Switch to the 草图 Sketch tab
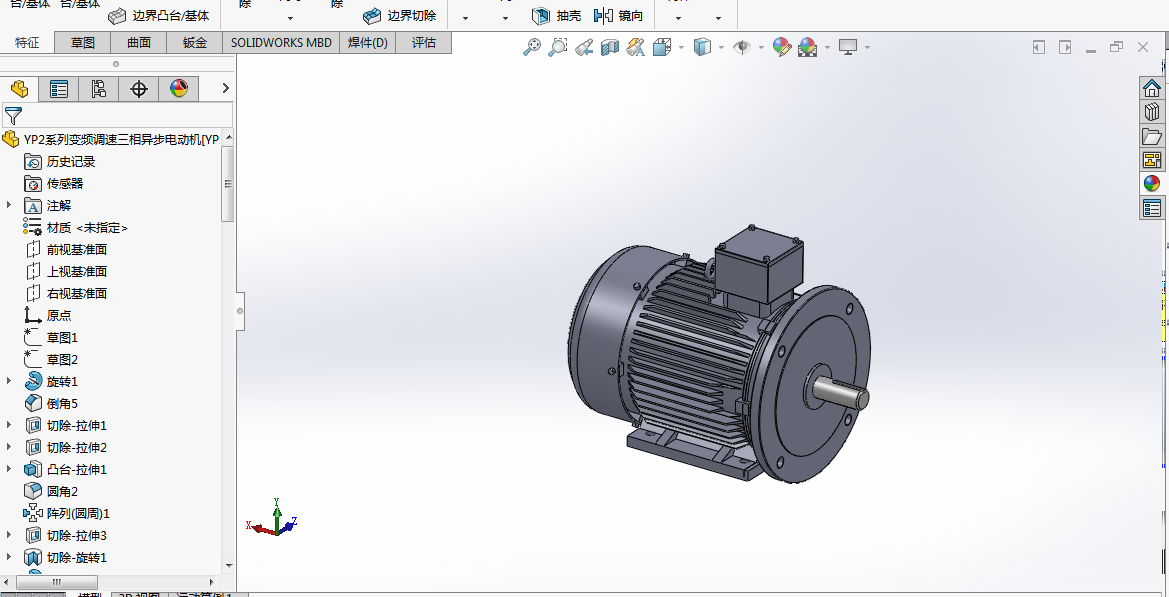 point(83,42)
